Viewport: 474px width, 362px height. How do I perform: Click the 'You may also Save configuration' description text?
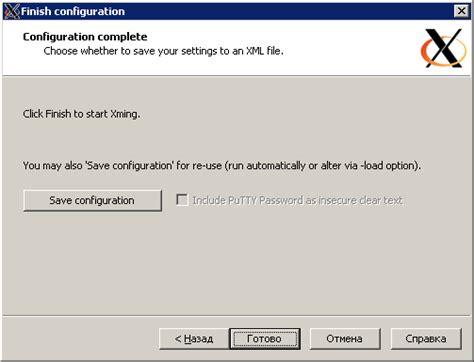tap(222, 166)
